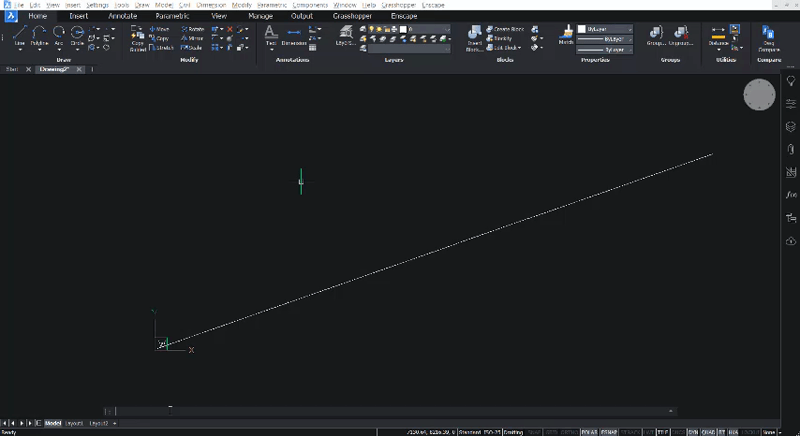Toggle POLAR tracking in status bar
The image size is (800, 436).
pyautogui.click(x=589, y=432)
